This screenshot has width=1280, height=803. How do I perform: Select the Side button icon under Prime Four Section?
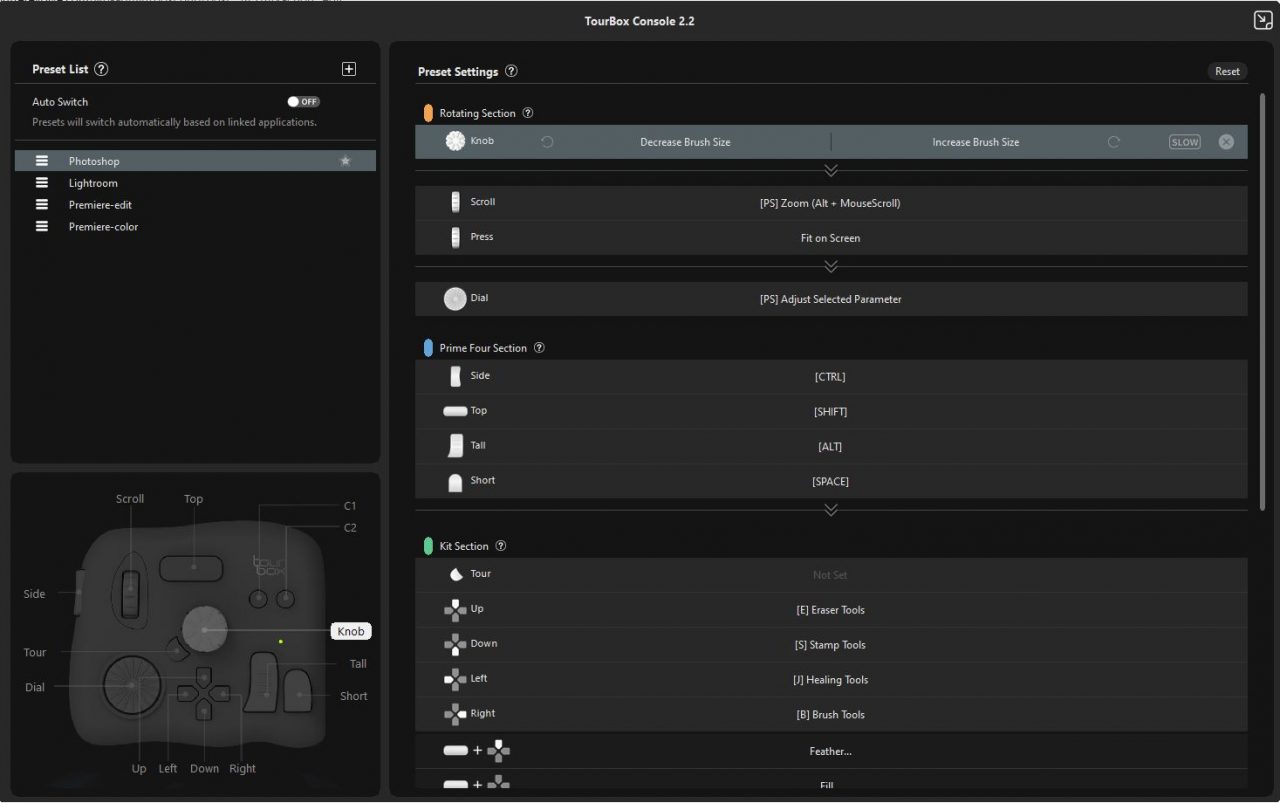click(x=455, y=376)
